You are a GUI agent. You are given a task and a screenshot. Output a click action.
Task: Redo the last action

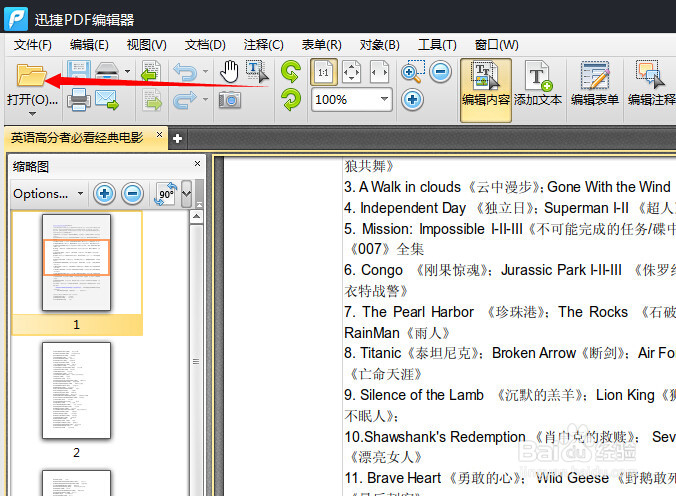click(185, 100)
